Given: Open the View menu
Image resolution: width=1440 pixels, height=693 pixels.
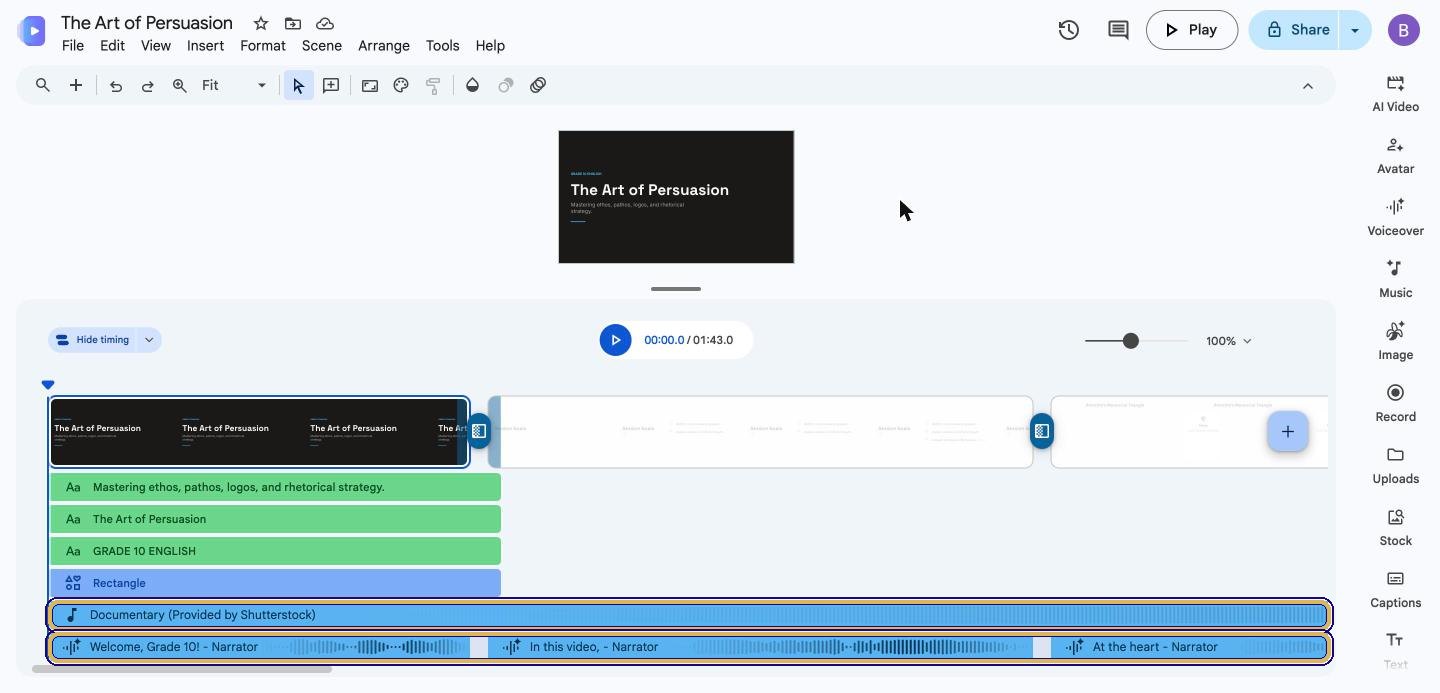Looking at the screenshot, I should click(155, 46).
